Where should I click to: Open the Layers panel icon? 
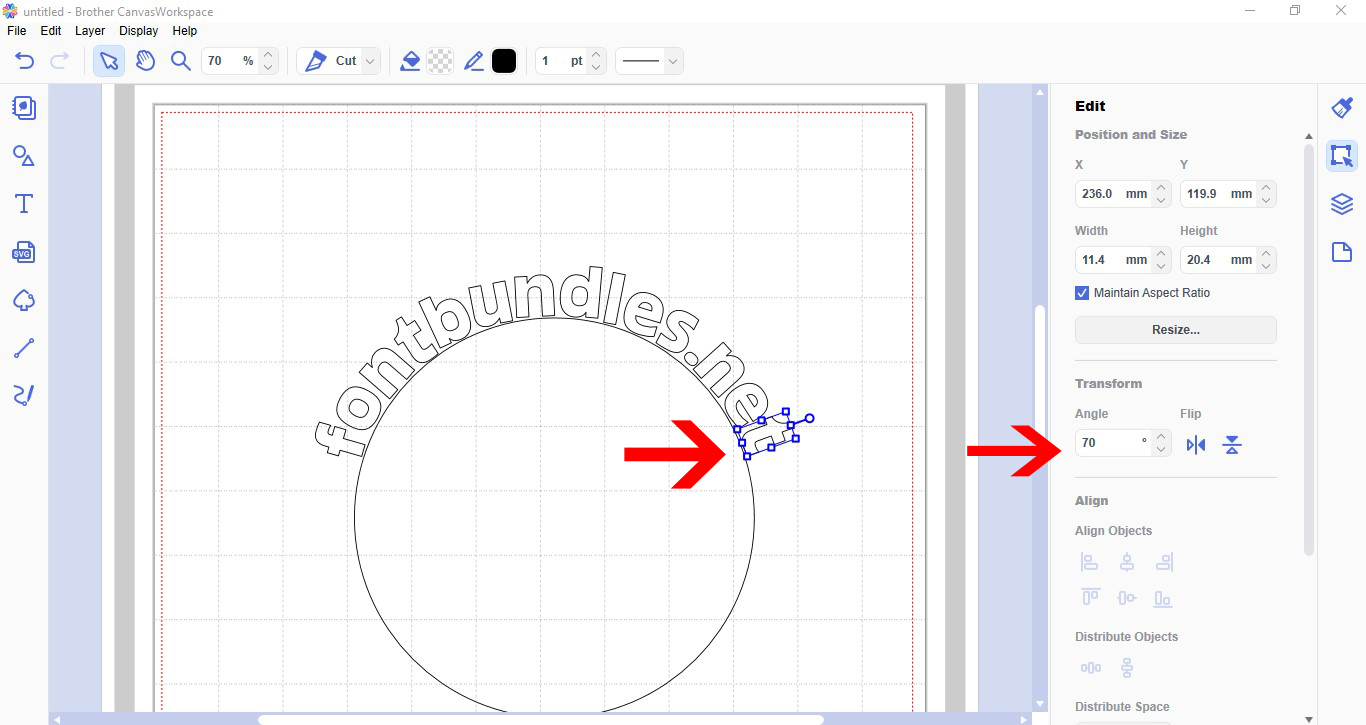point(1342,204)
